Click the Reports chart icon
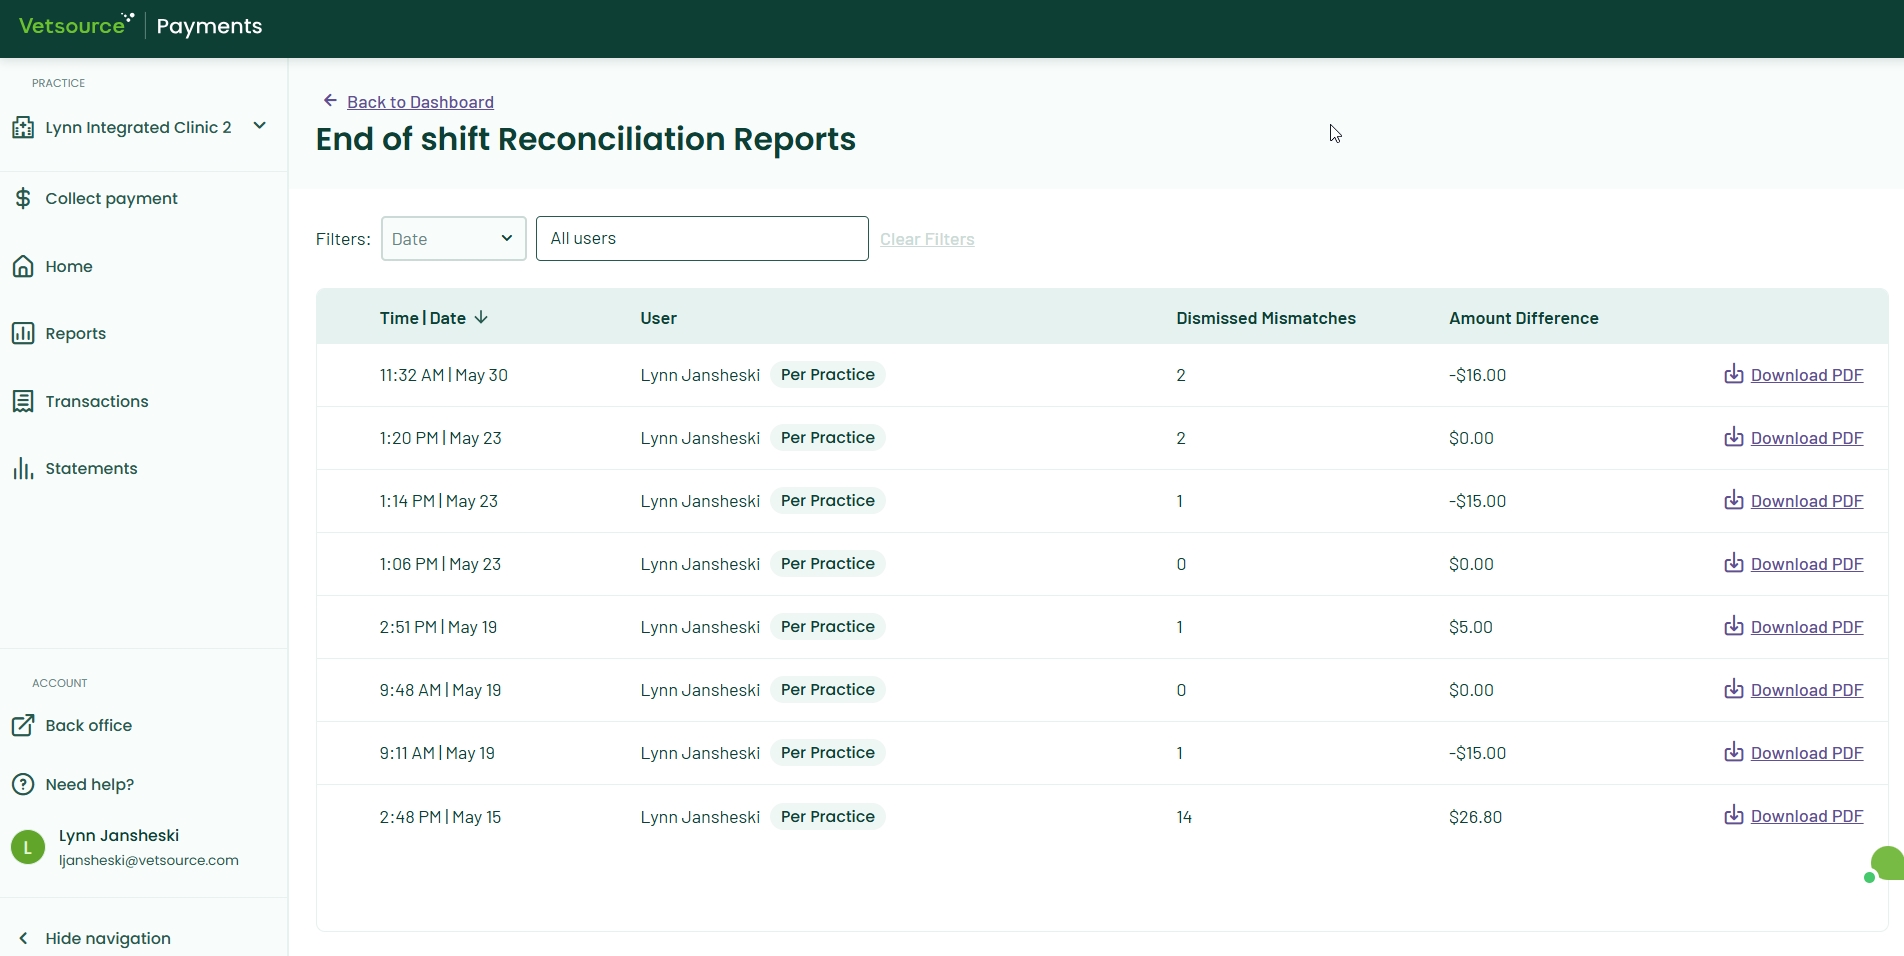Image resolution: width=1904 pixels, height=956 pixels. [x=23, y=333]
